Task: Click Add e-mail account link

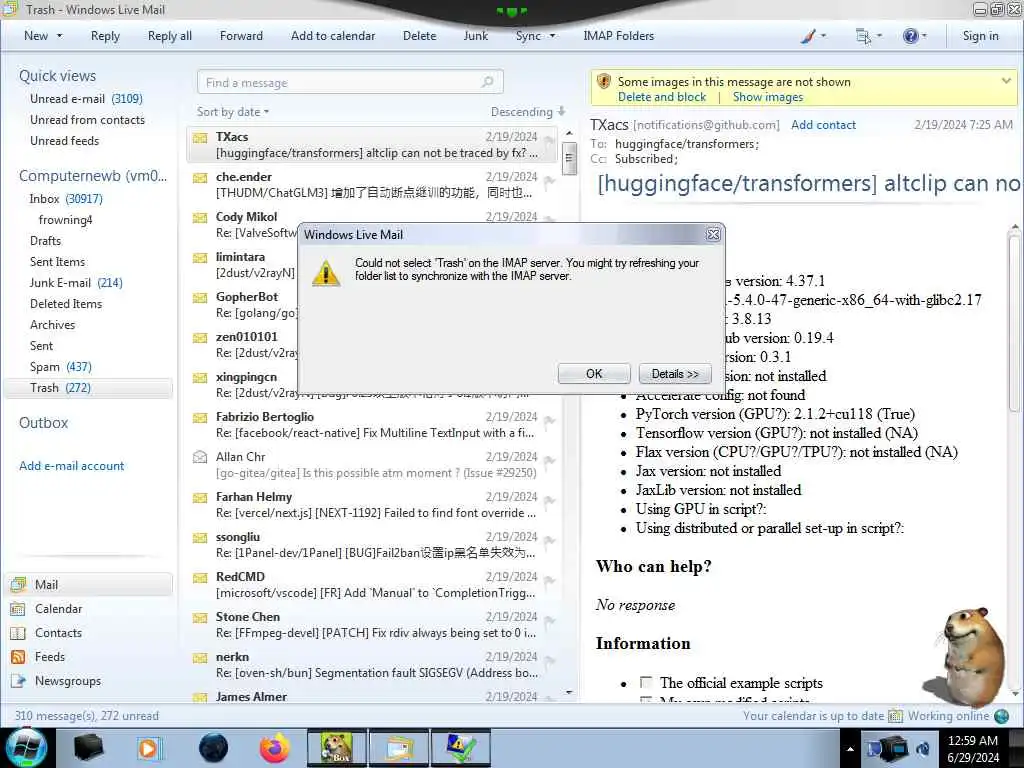Action: coord(71,466)
